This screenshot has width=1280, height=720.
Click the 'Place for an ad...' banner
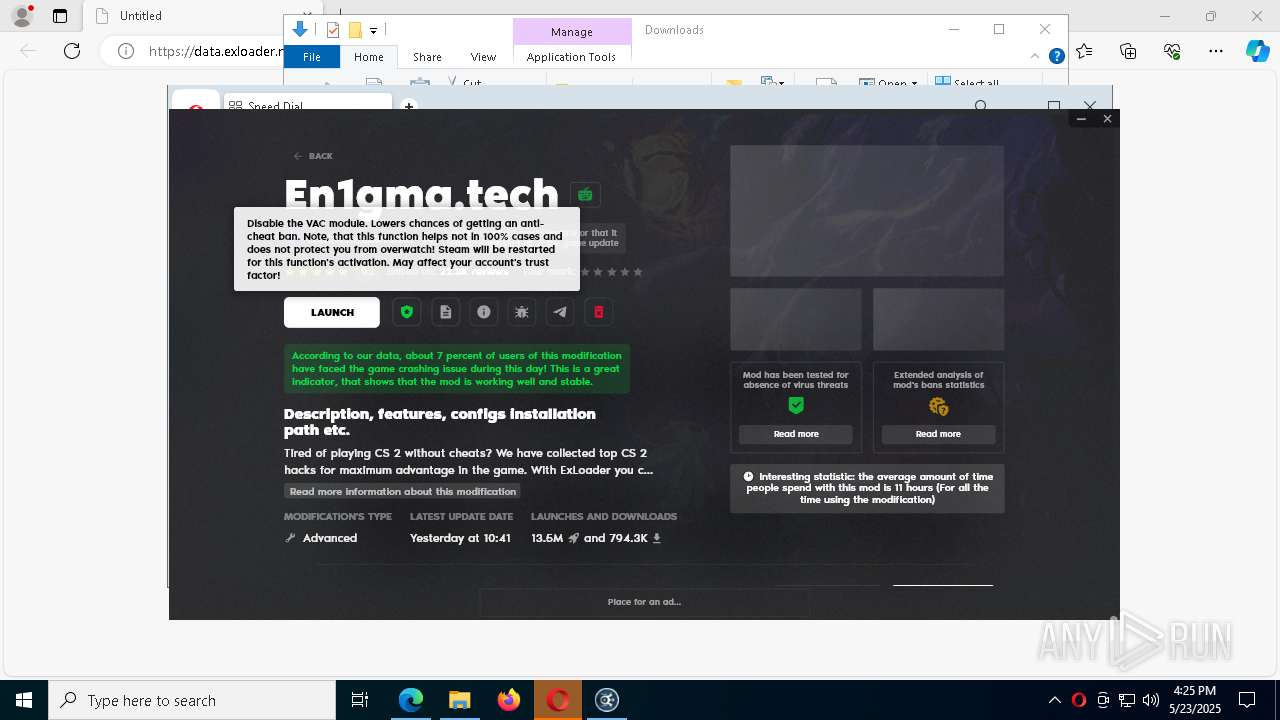[x=644, y=602]
